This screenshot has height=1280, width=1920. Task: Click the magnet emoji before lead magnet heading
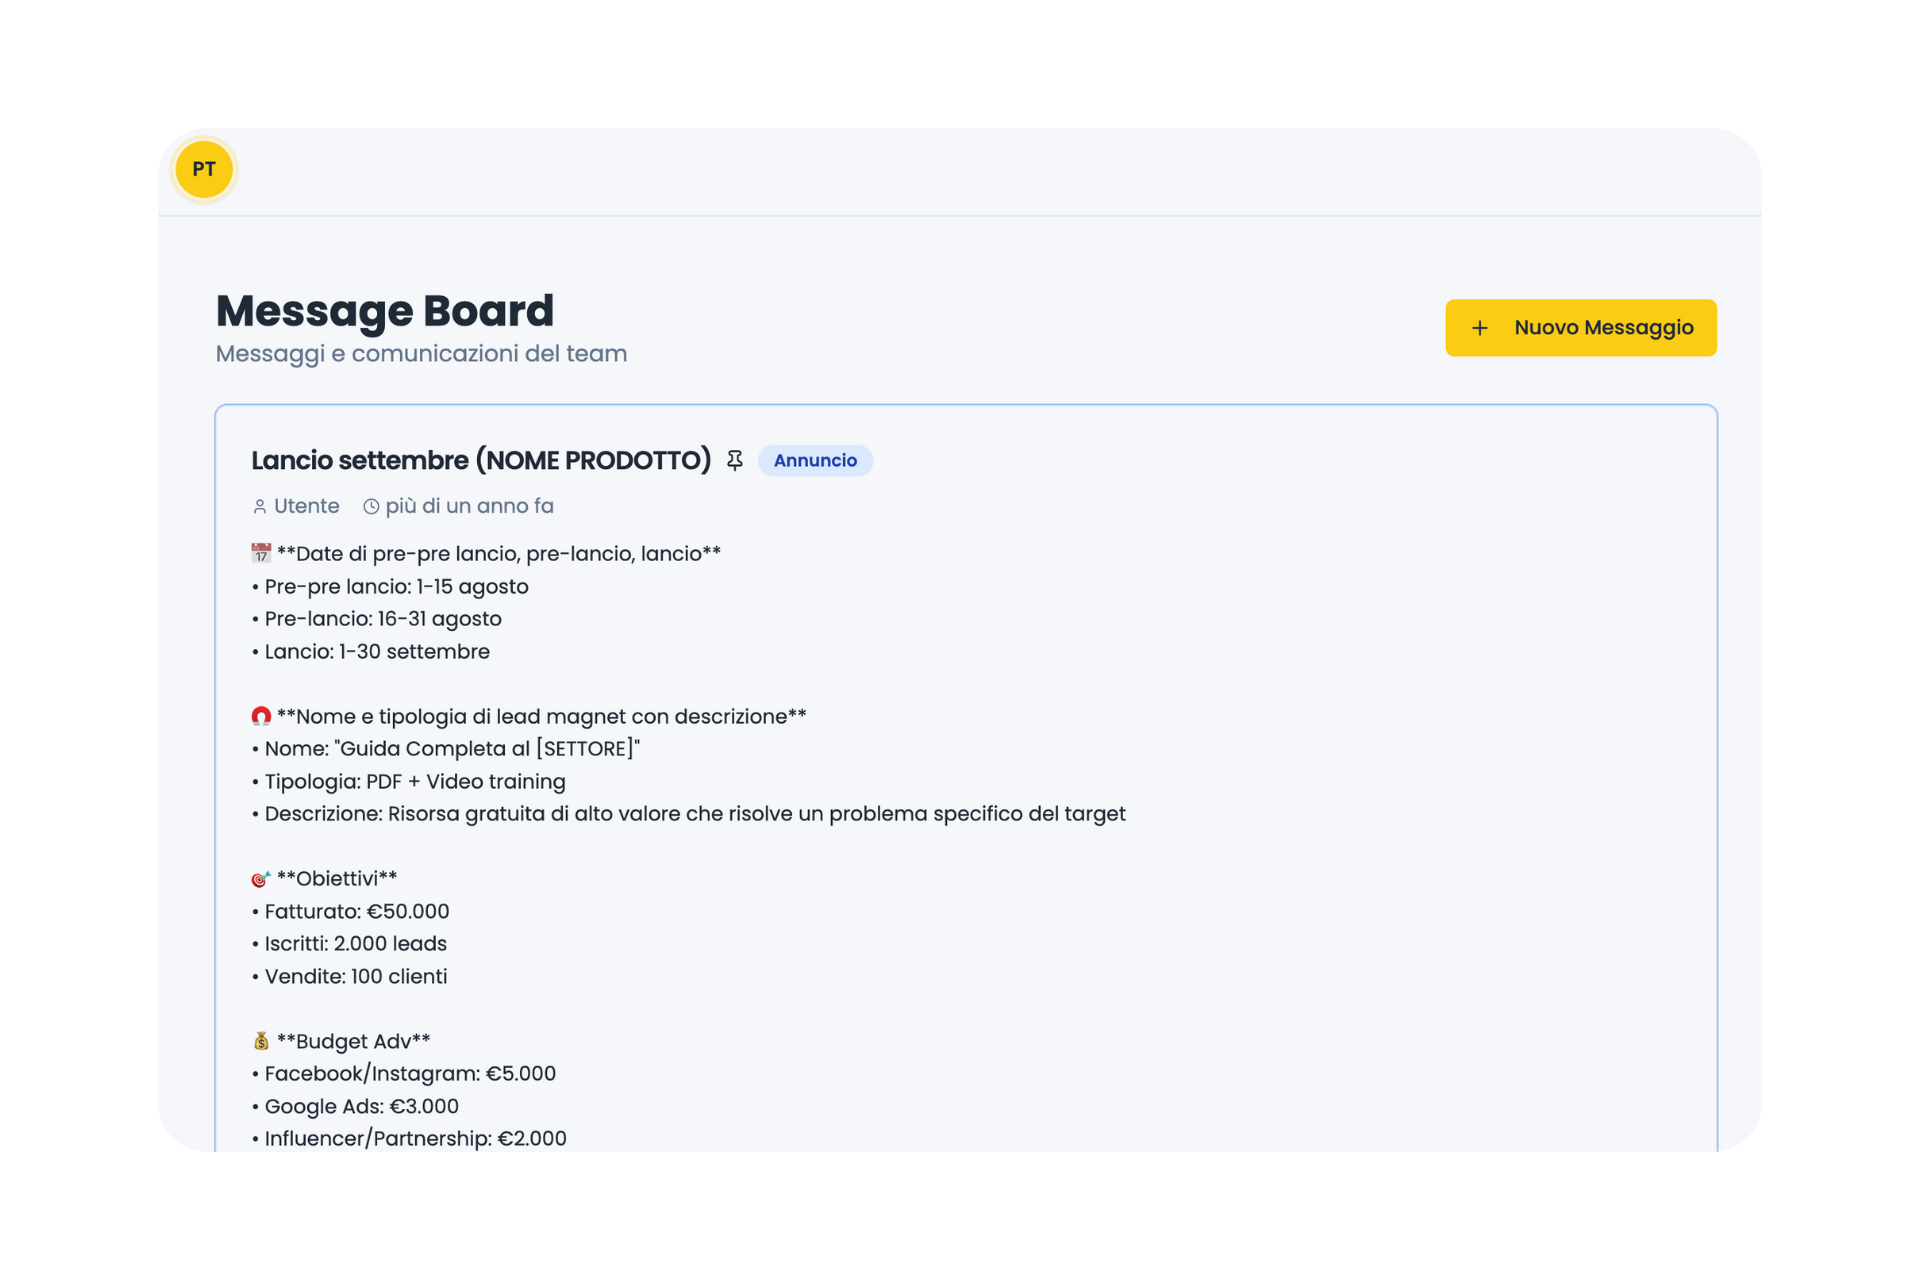coord(261,716)
